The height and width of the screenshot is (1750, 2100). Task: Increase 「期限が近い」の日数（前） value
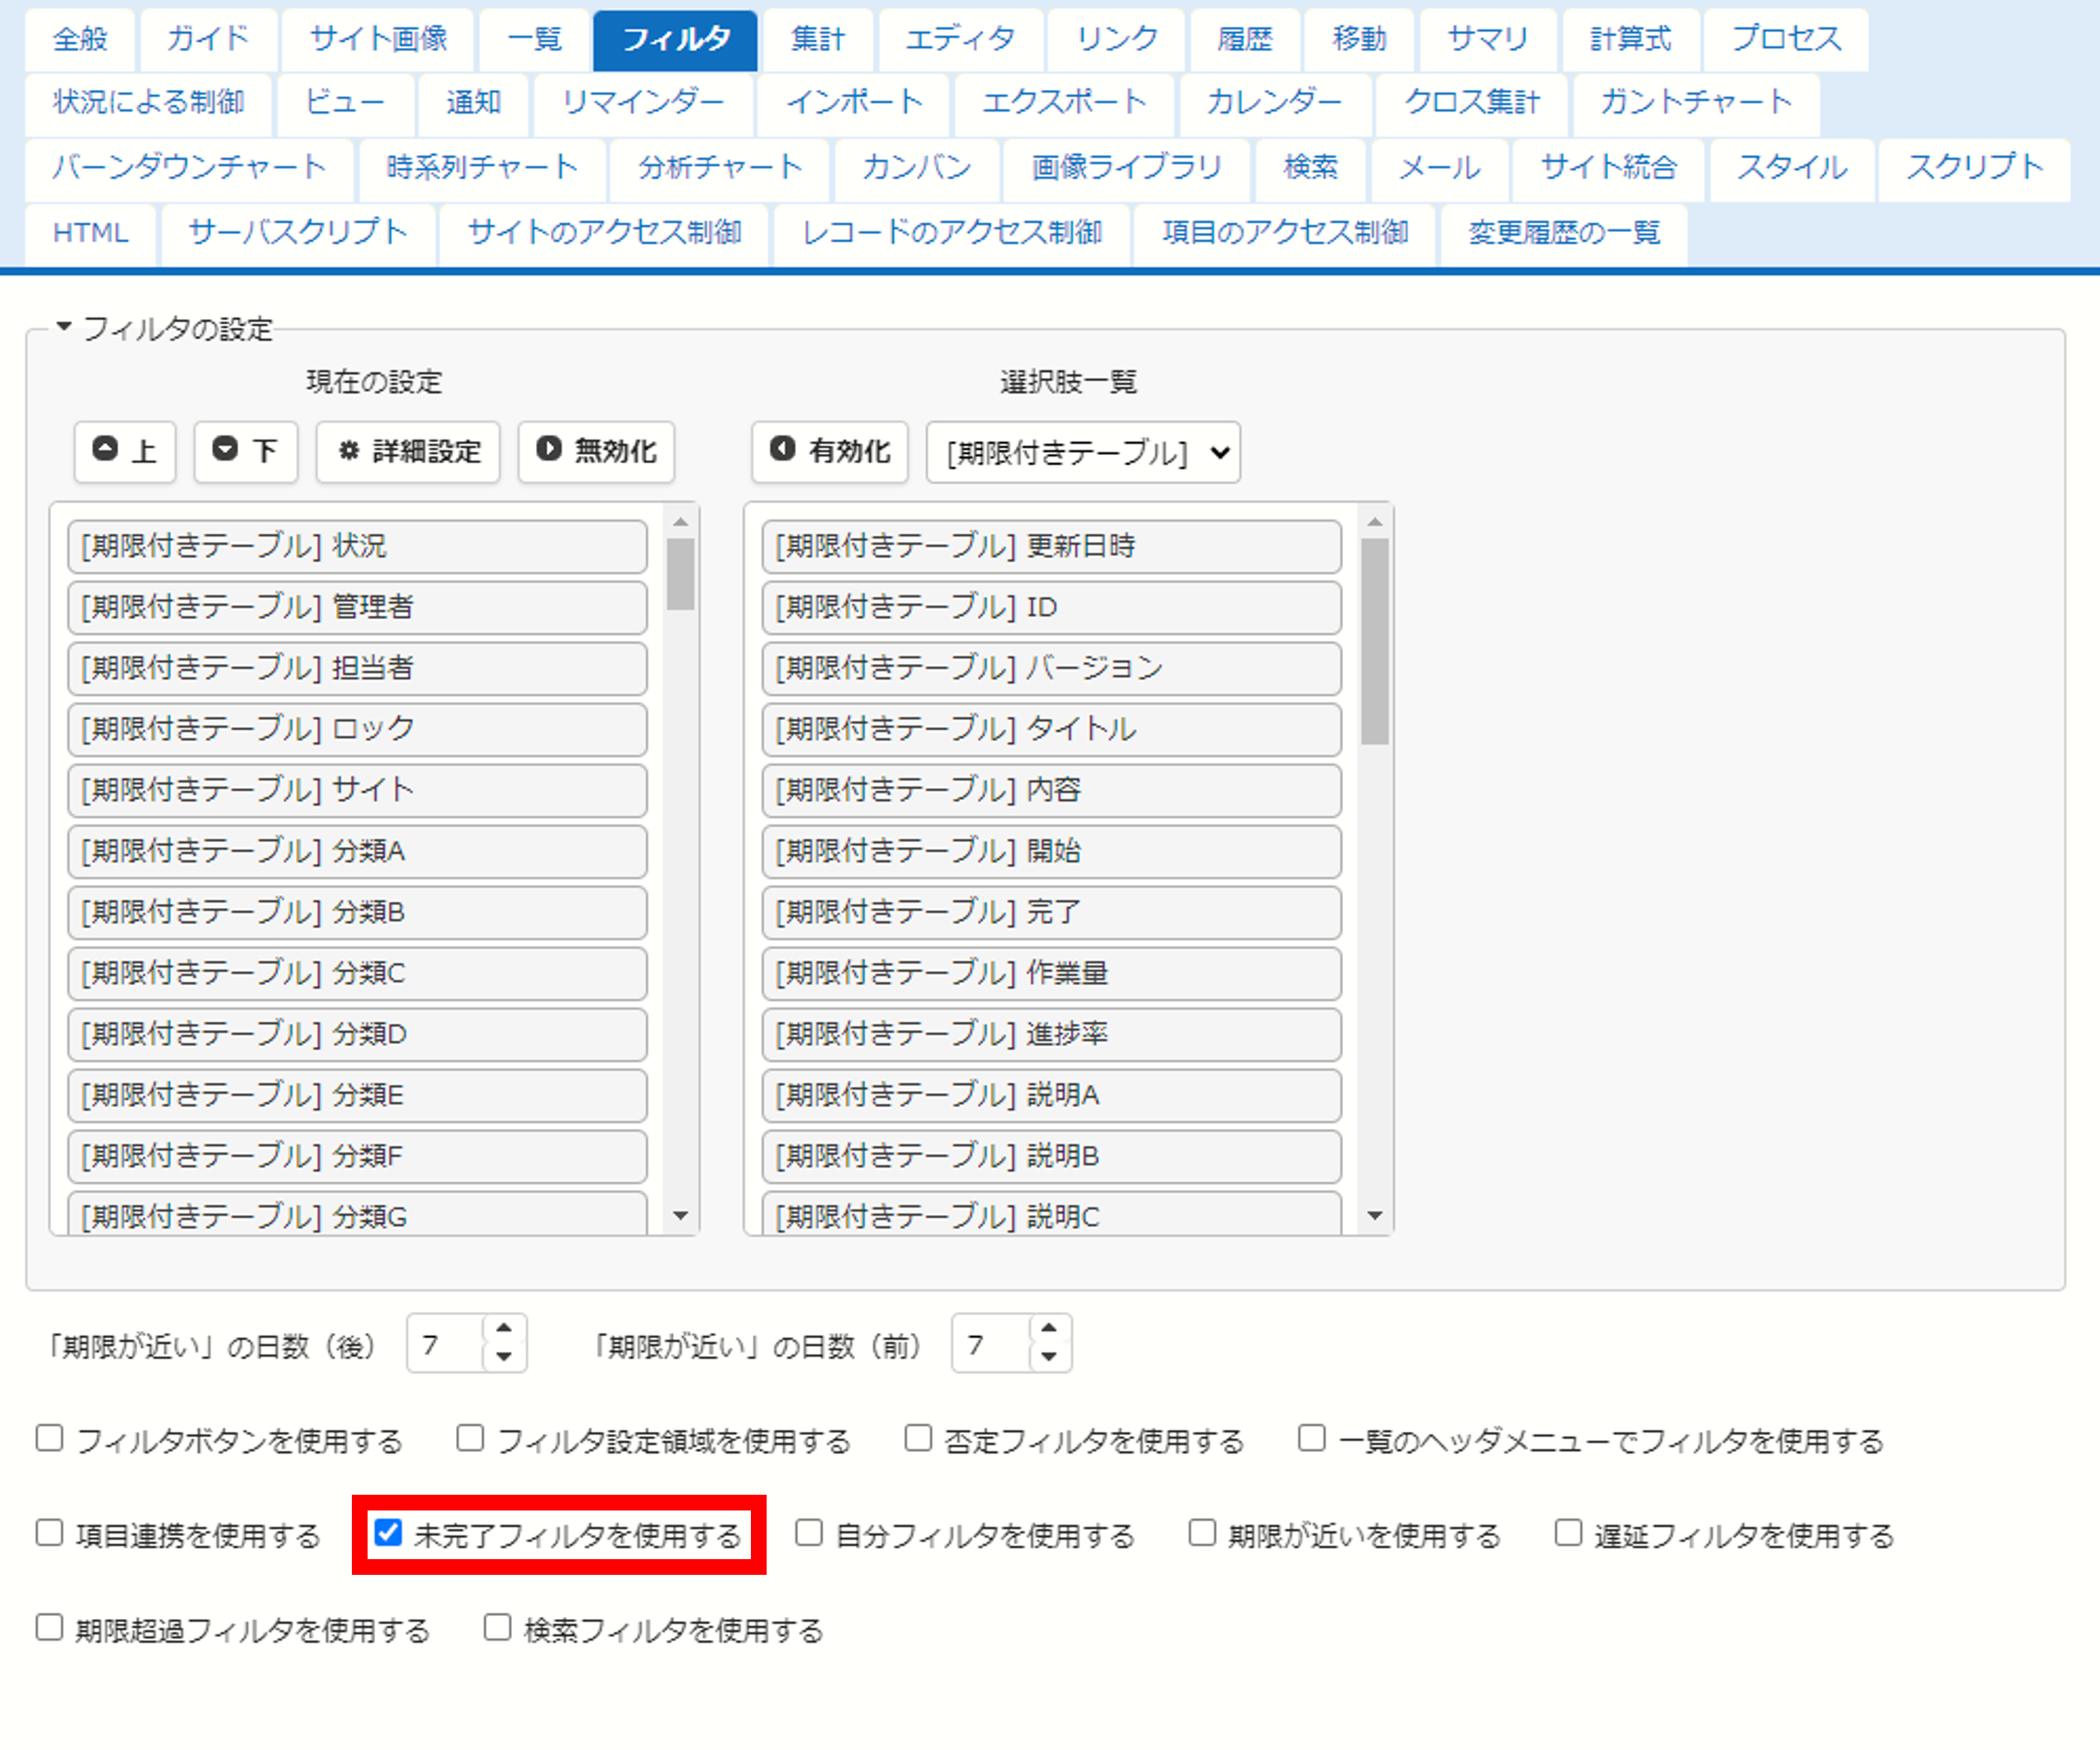coord(1048,1329)
